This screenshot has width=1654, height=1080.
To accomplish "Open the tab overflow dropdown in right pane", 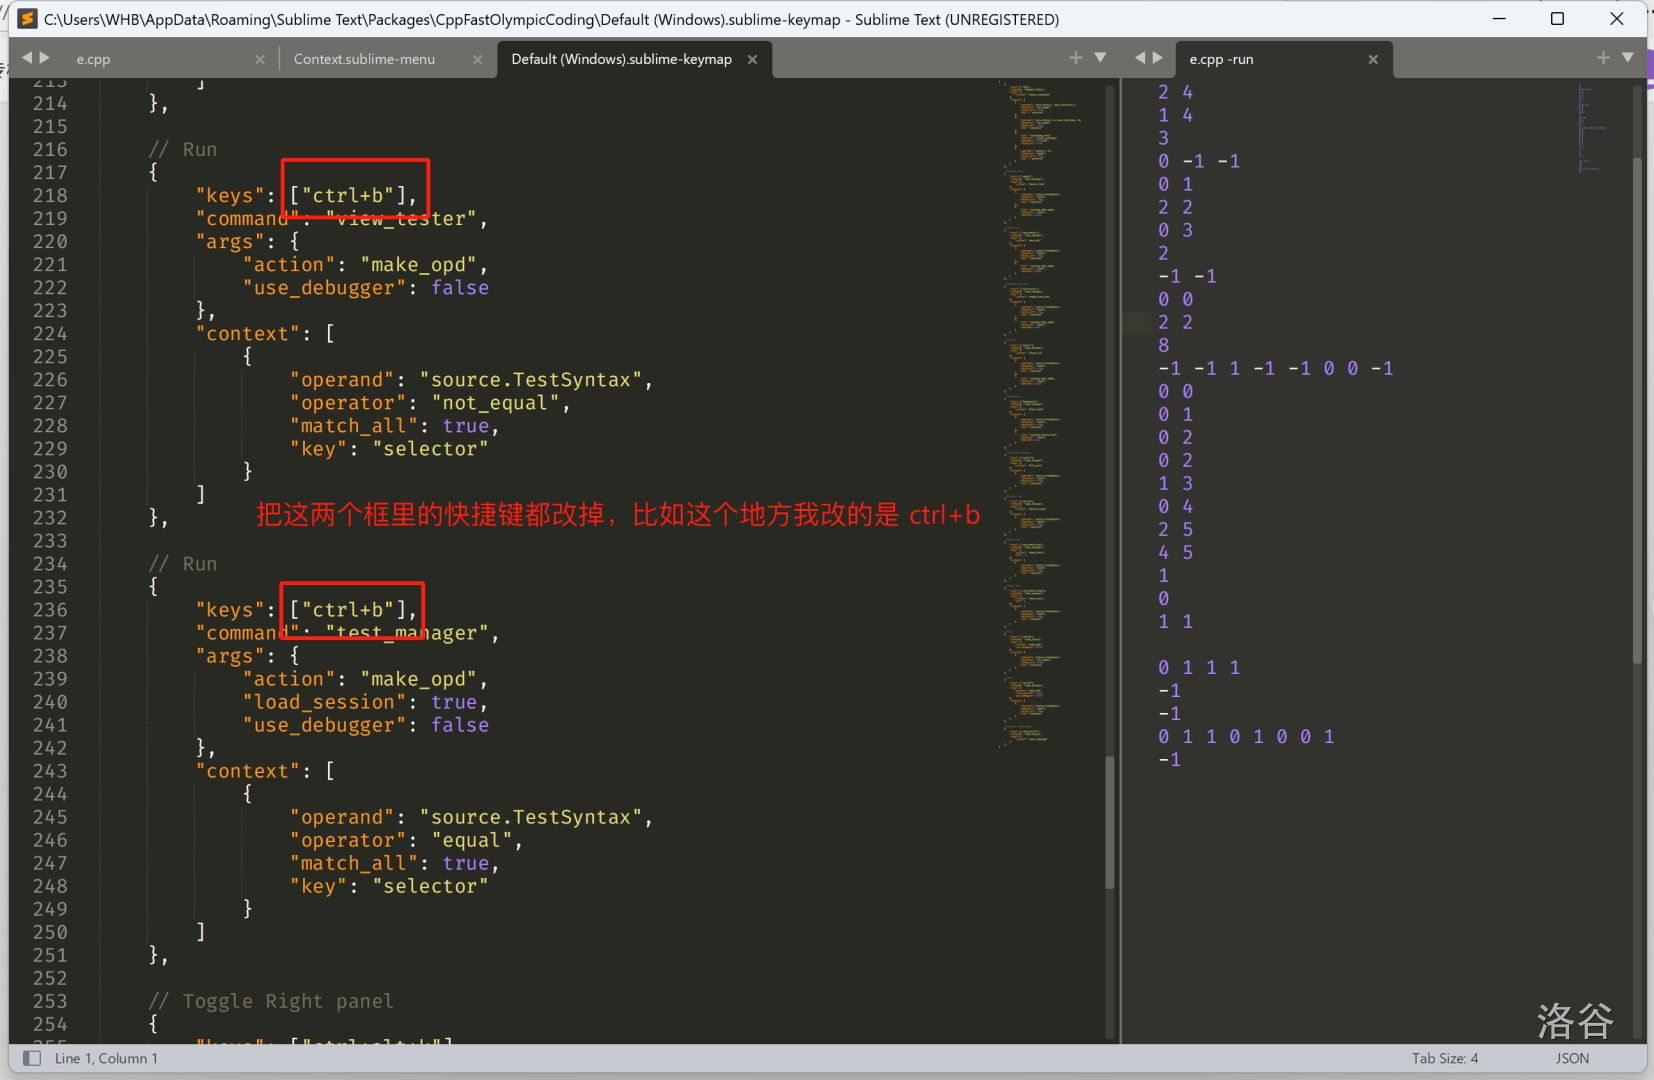I will 1629,58.
